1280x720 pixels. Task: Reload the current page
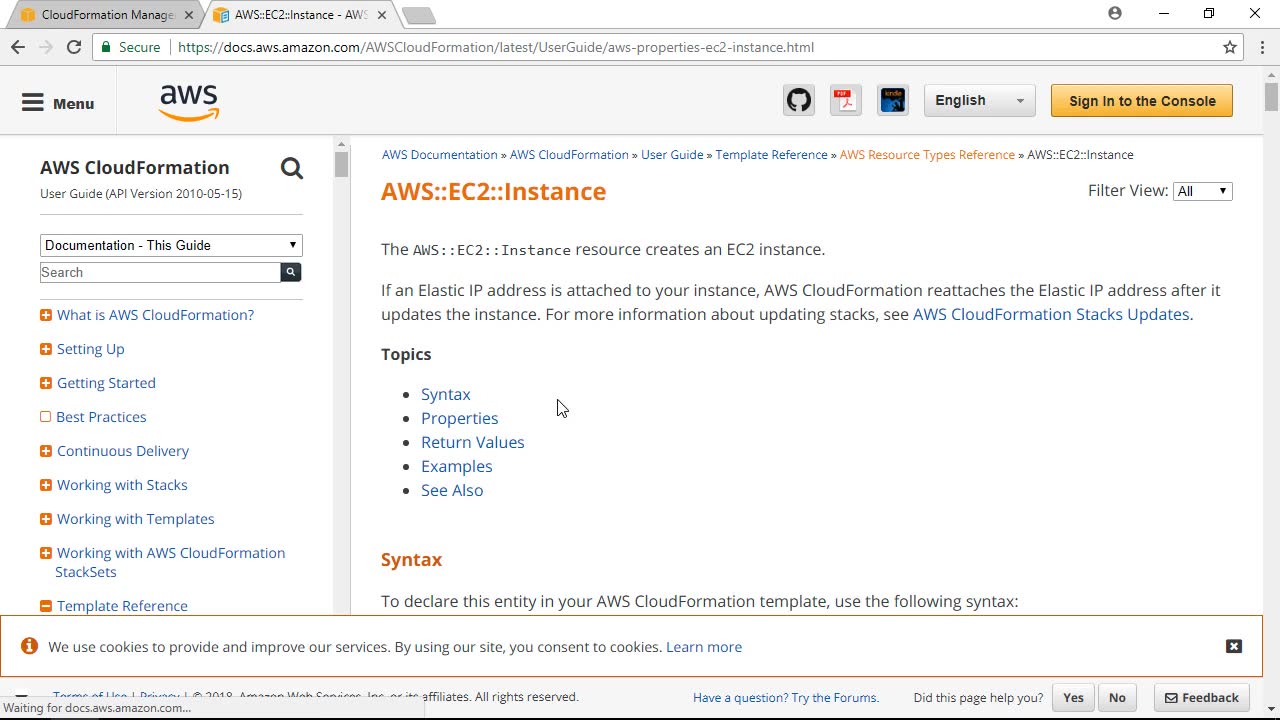(x=74, y=47)
